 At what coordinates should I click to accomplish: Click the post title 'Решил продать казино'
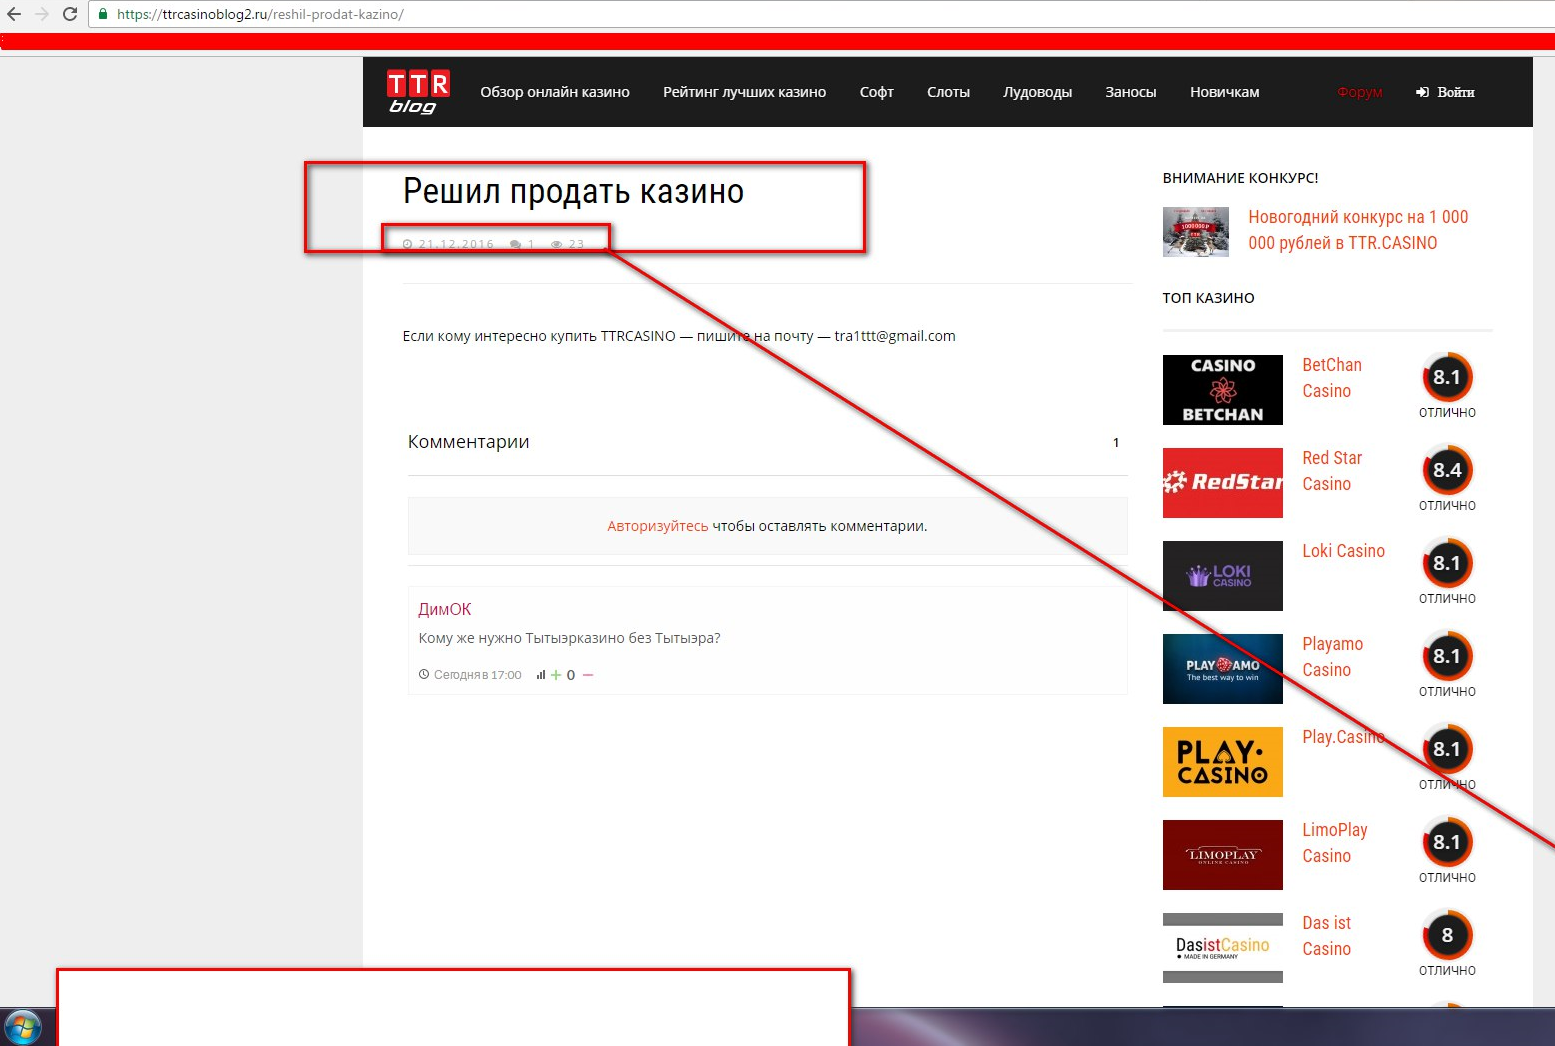pyautogui.click(x=573, y=191)
